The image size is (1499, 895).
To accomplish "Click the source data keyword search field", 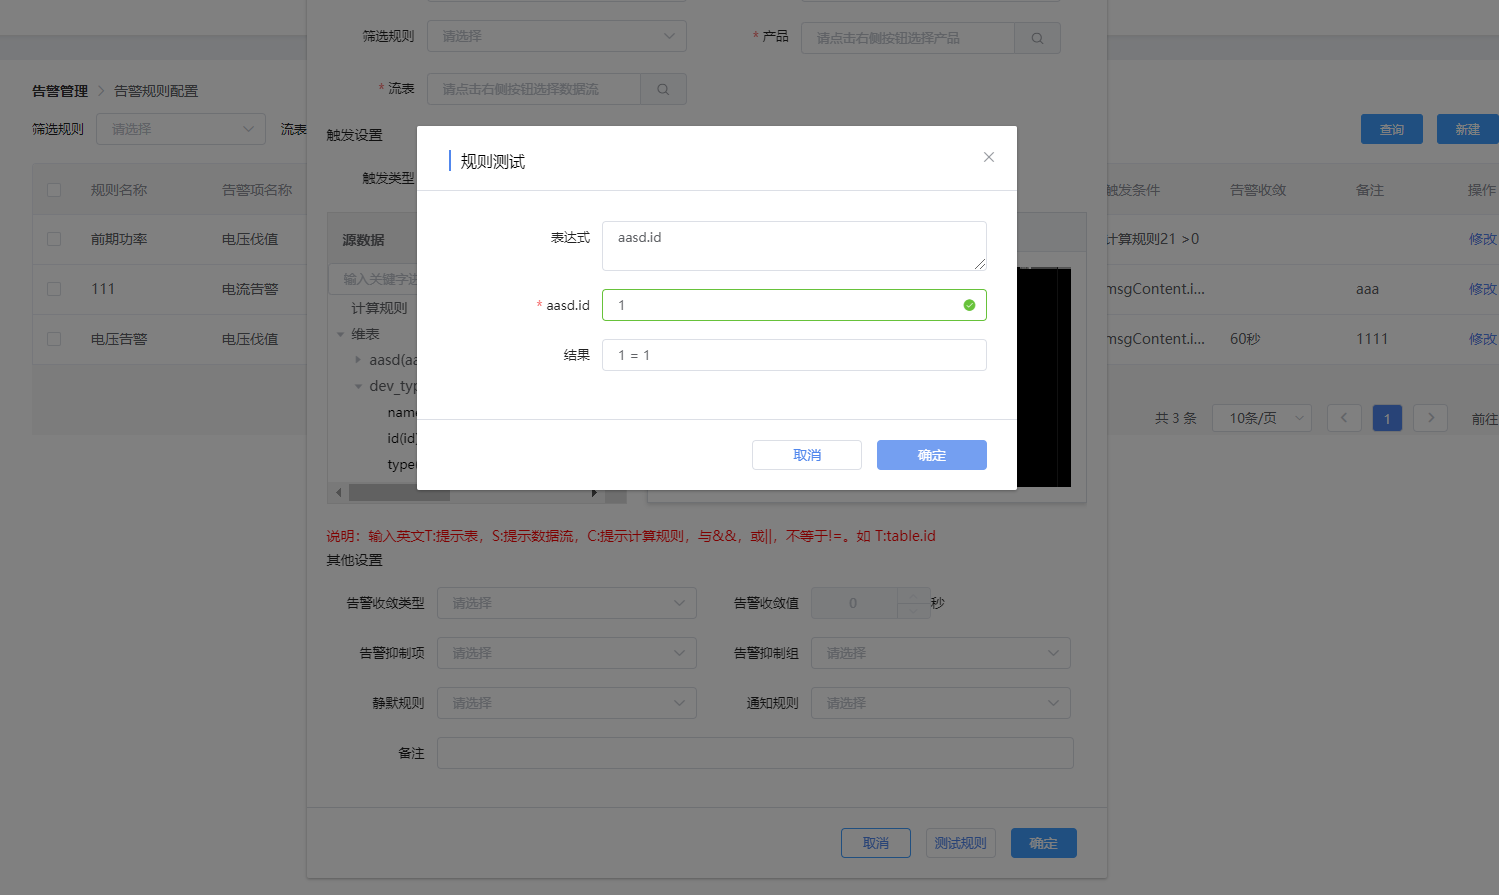I will [373, 279].
